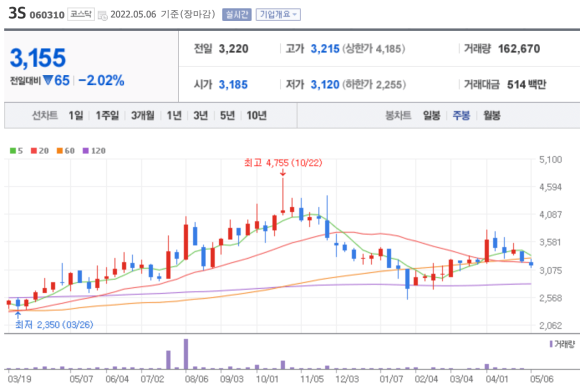Viewport: 580px width, 389px height.
Task: Click the 최고 4,755 (10/22) high label
Action: 283,163
